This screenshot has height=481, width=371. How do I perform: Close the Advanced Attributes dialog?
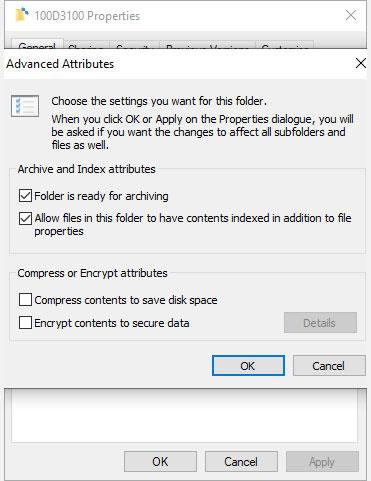tap(361, 63)
